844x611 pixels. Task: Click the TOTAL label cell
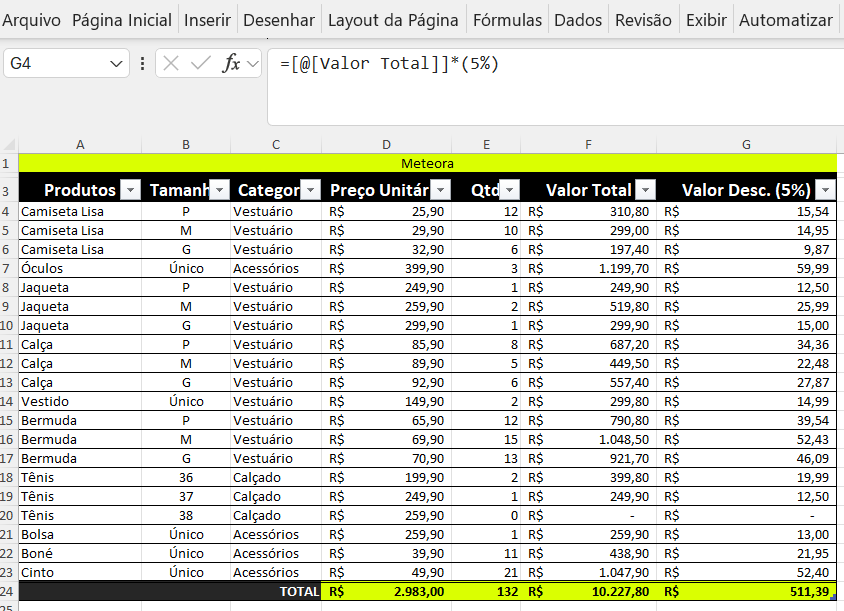click(170, 592)
